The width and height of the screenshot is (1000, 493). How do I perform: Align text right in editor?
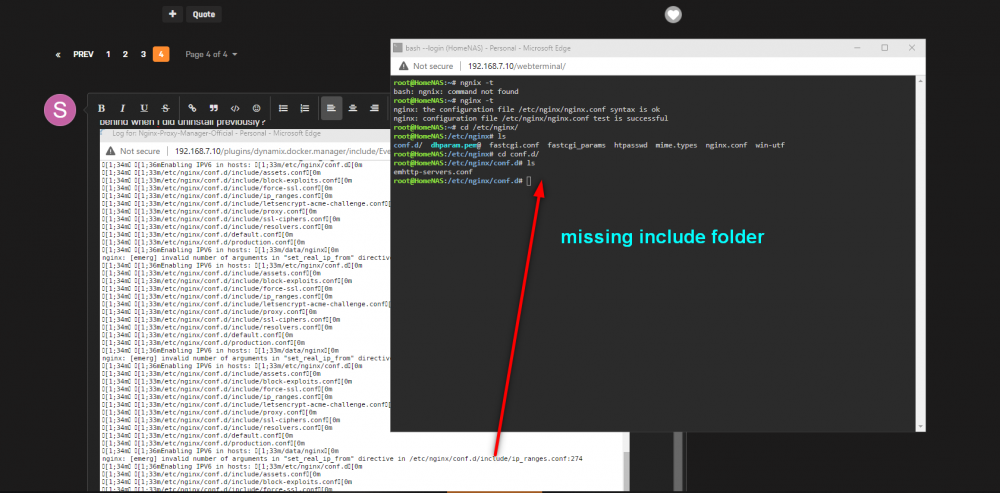374,108
